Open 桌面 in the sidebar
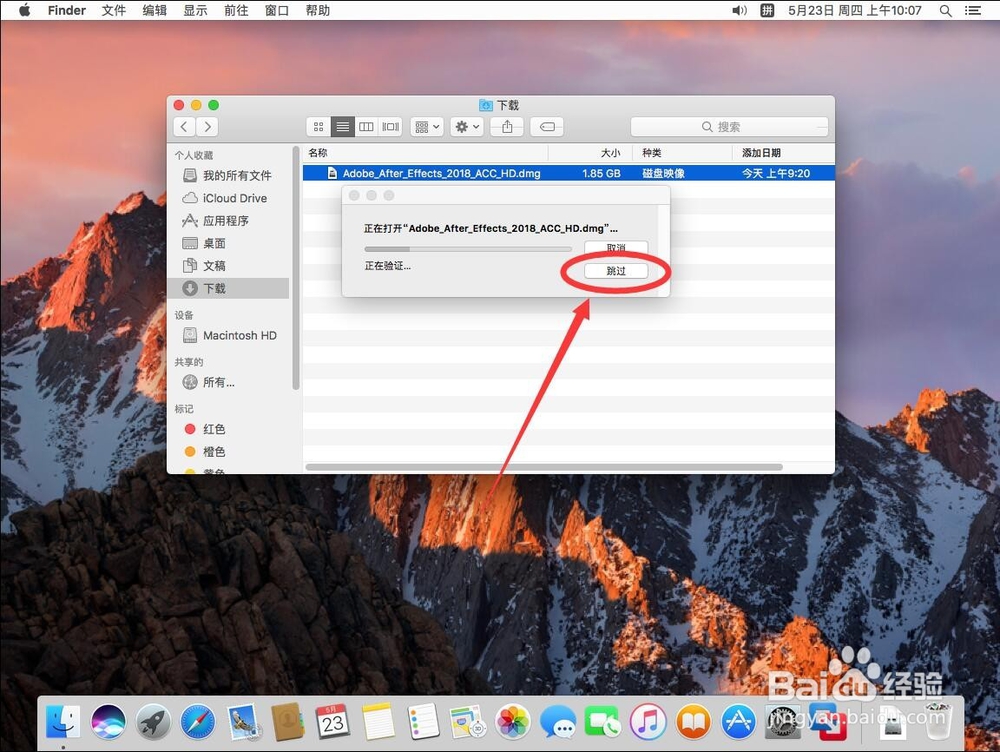 228,243
